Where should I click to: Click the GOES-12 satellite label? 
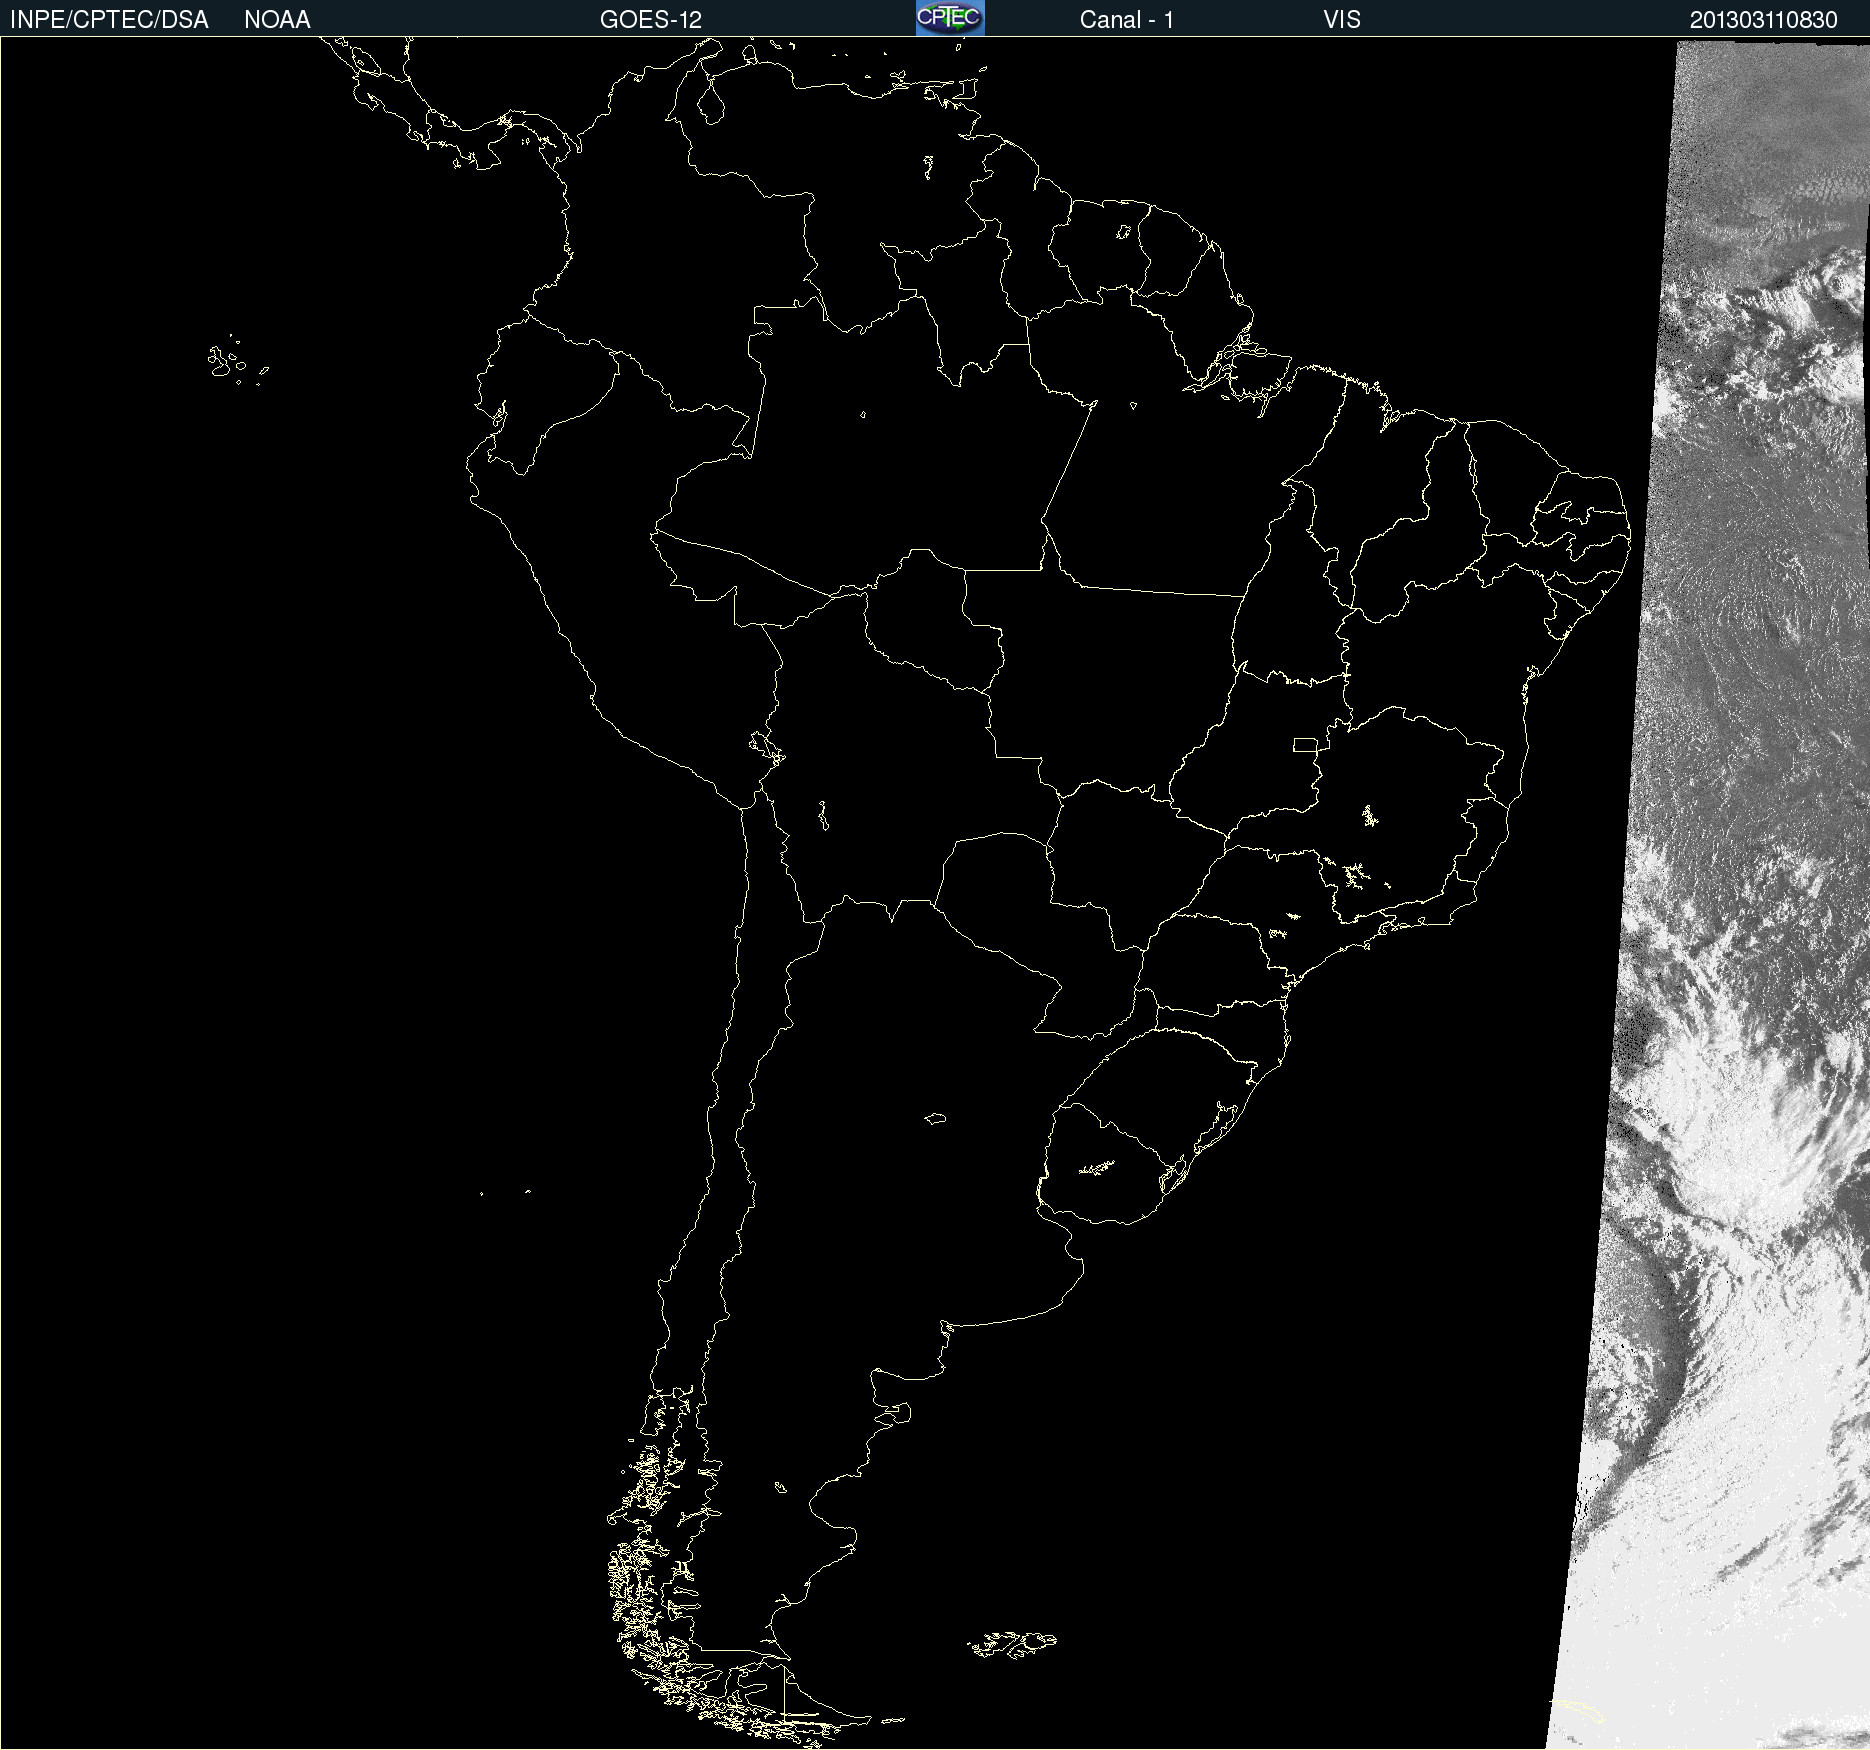pos(651,20)
